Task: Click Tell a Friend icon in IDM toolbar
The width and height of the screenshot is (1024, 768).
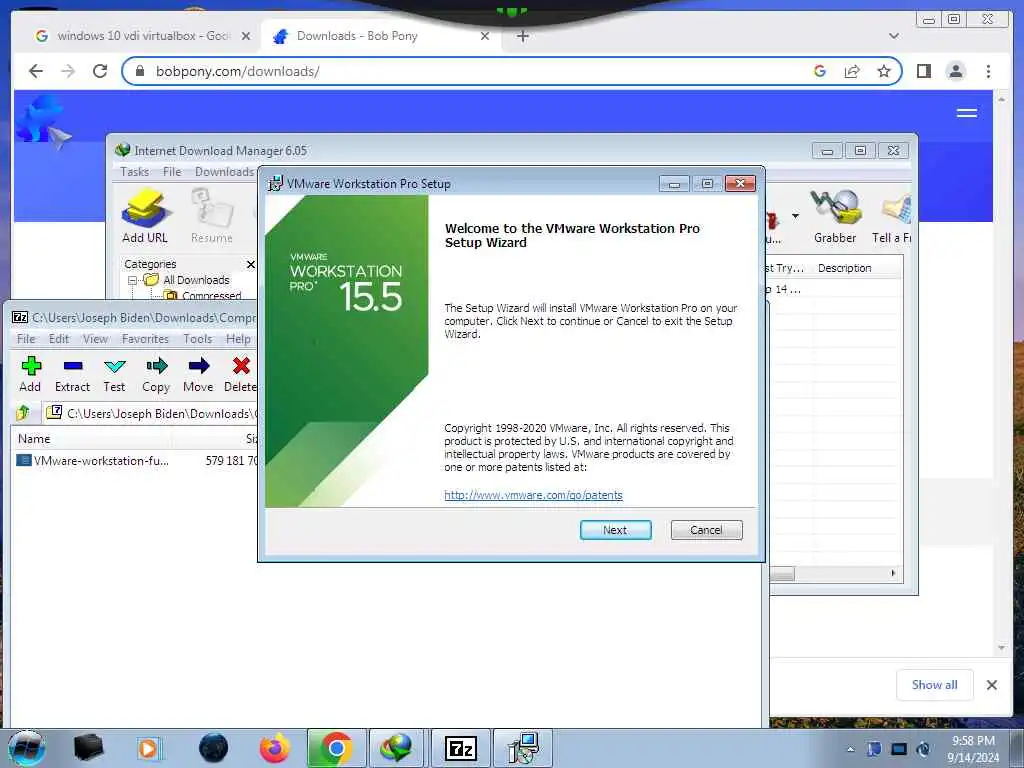Action: [x=892, y=216]
